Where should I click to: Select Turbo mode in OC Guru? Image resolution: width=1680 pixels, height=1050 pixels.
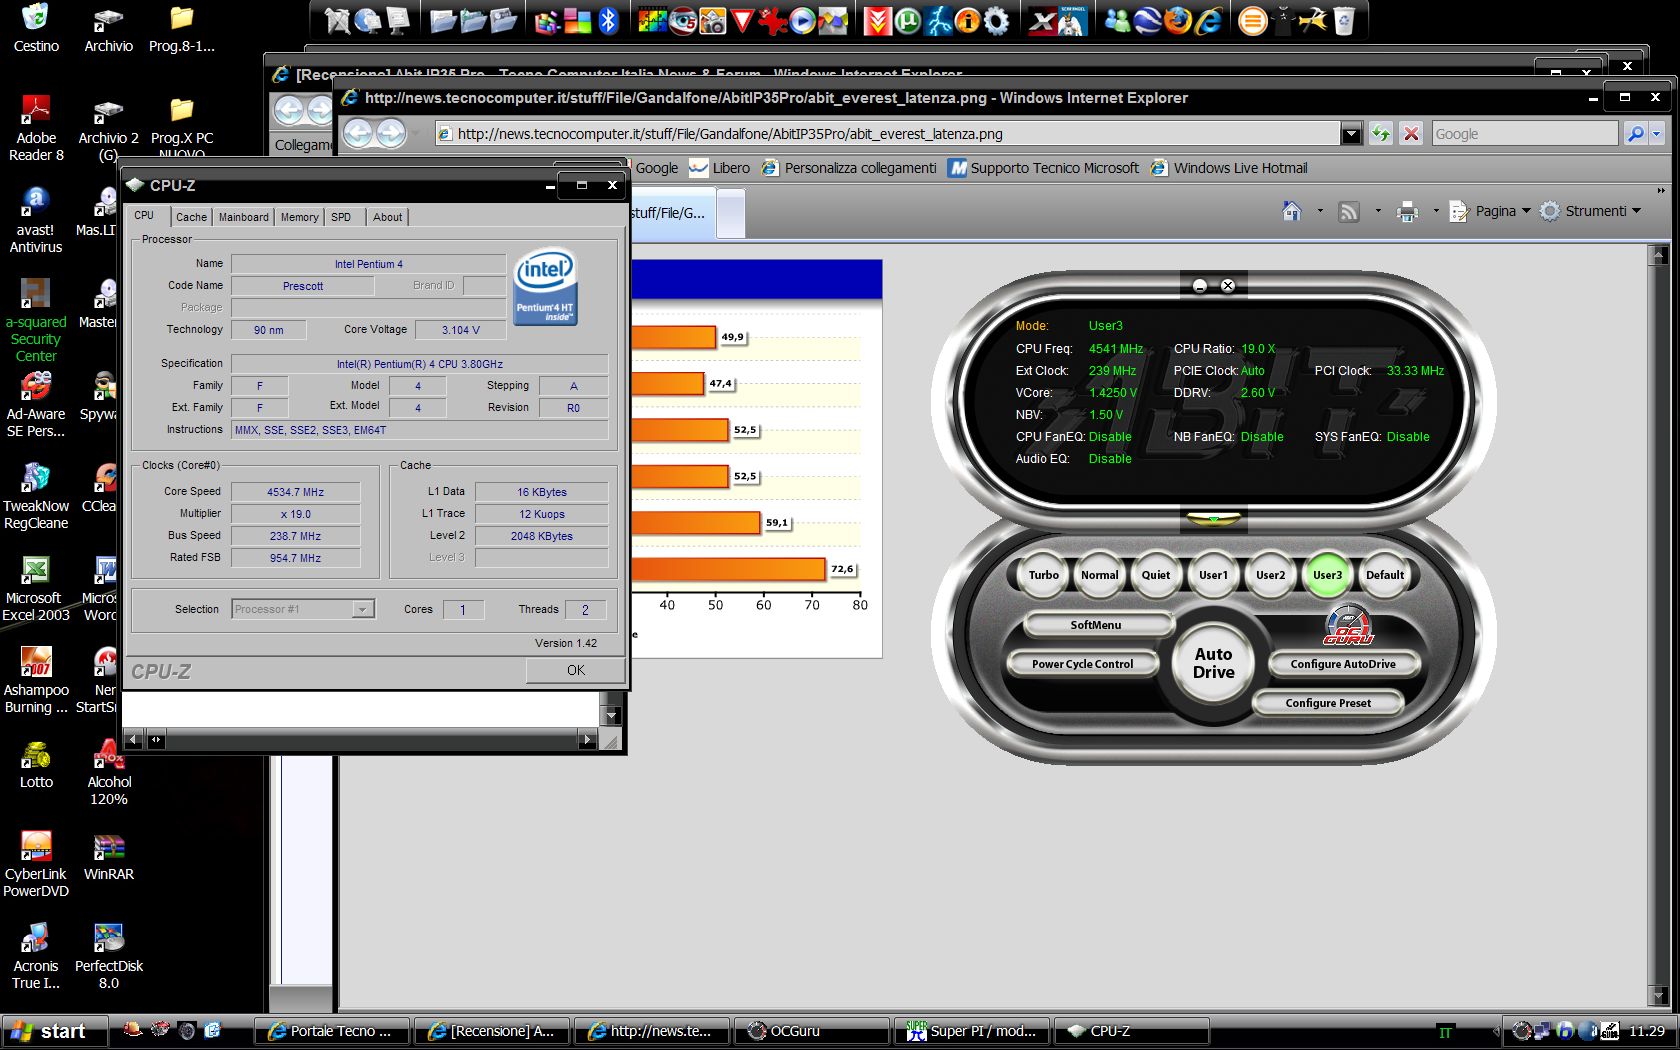tap(1043, 575)
